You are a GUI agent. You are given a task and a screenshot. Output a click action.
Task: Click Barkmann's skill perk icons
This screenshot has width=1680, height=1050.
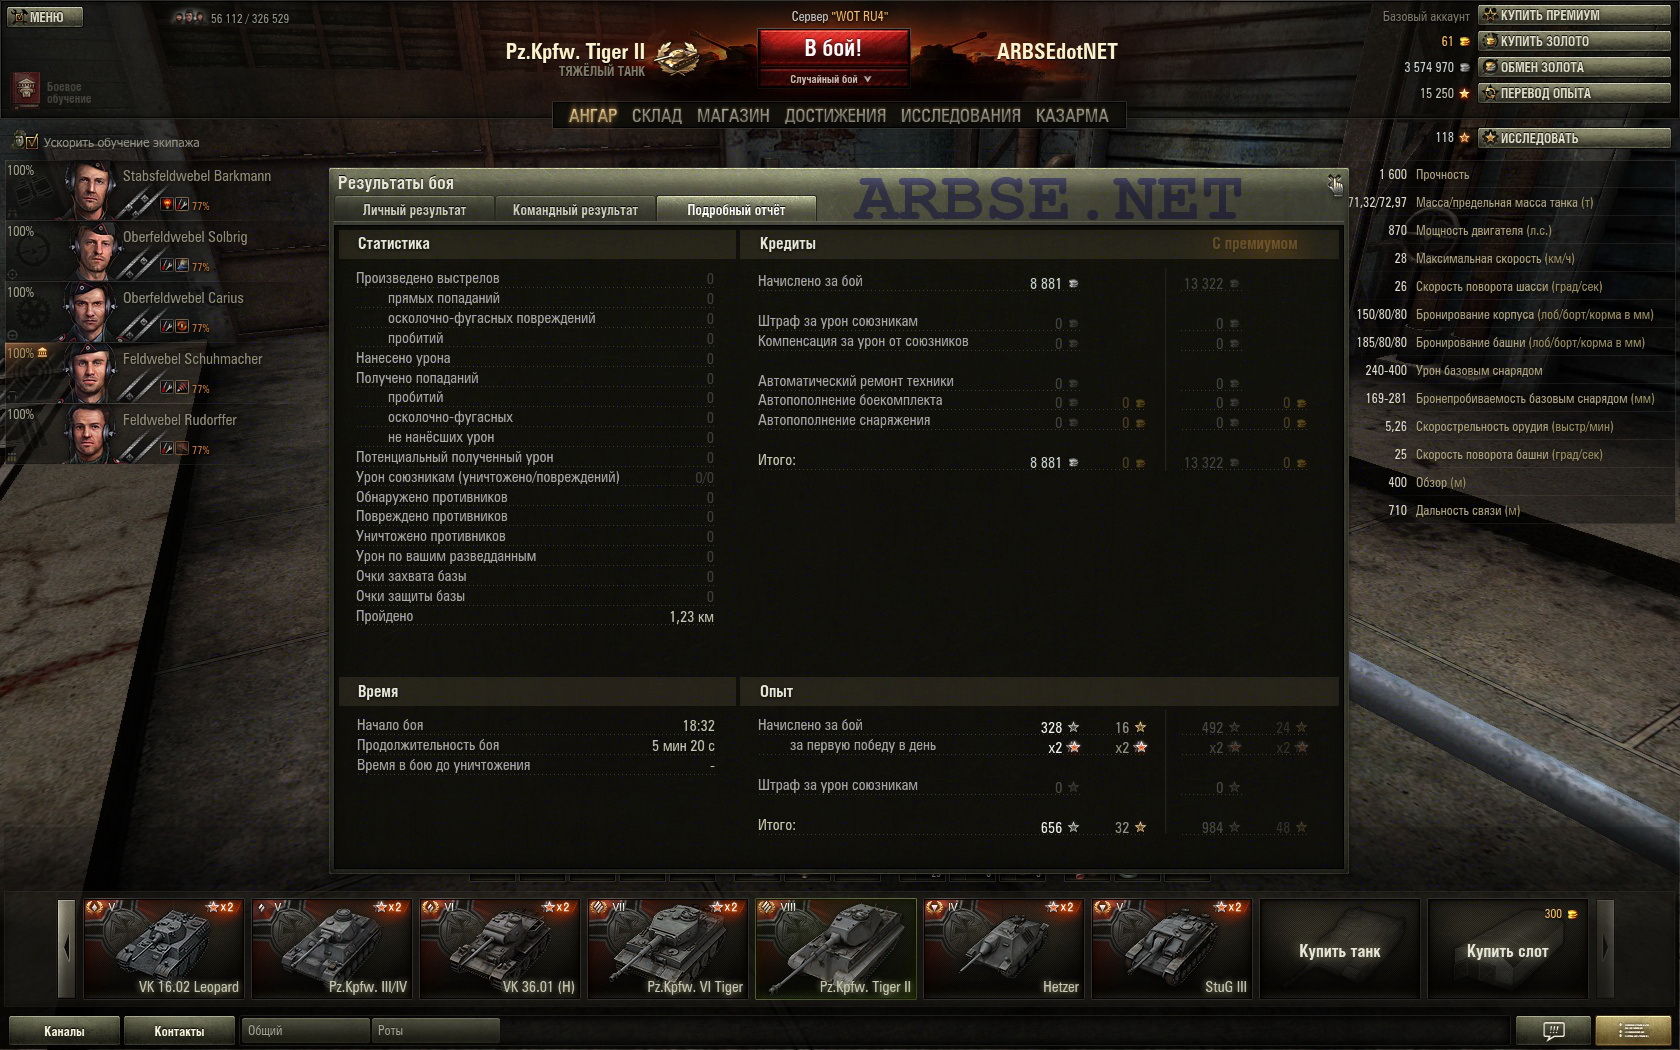point(175,205)
